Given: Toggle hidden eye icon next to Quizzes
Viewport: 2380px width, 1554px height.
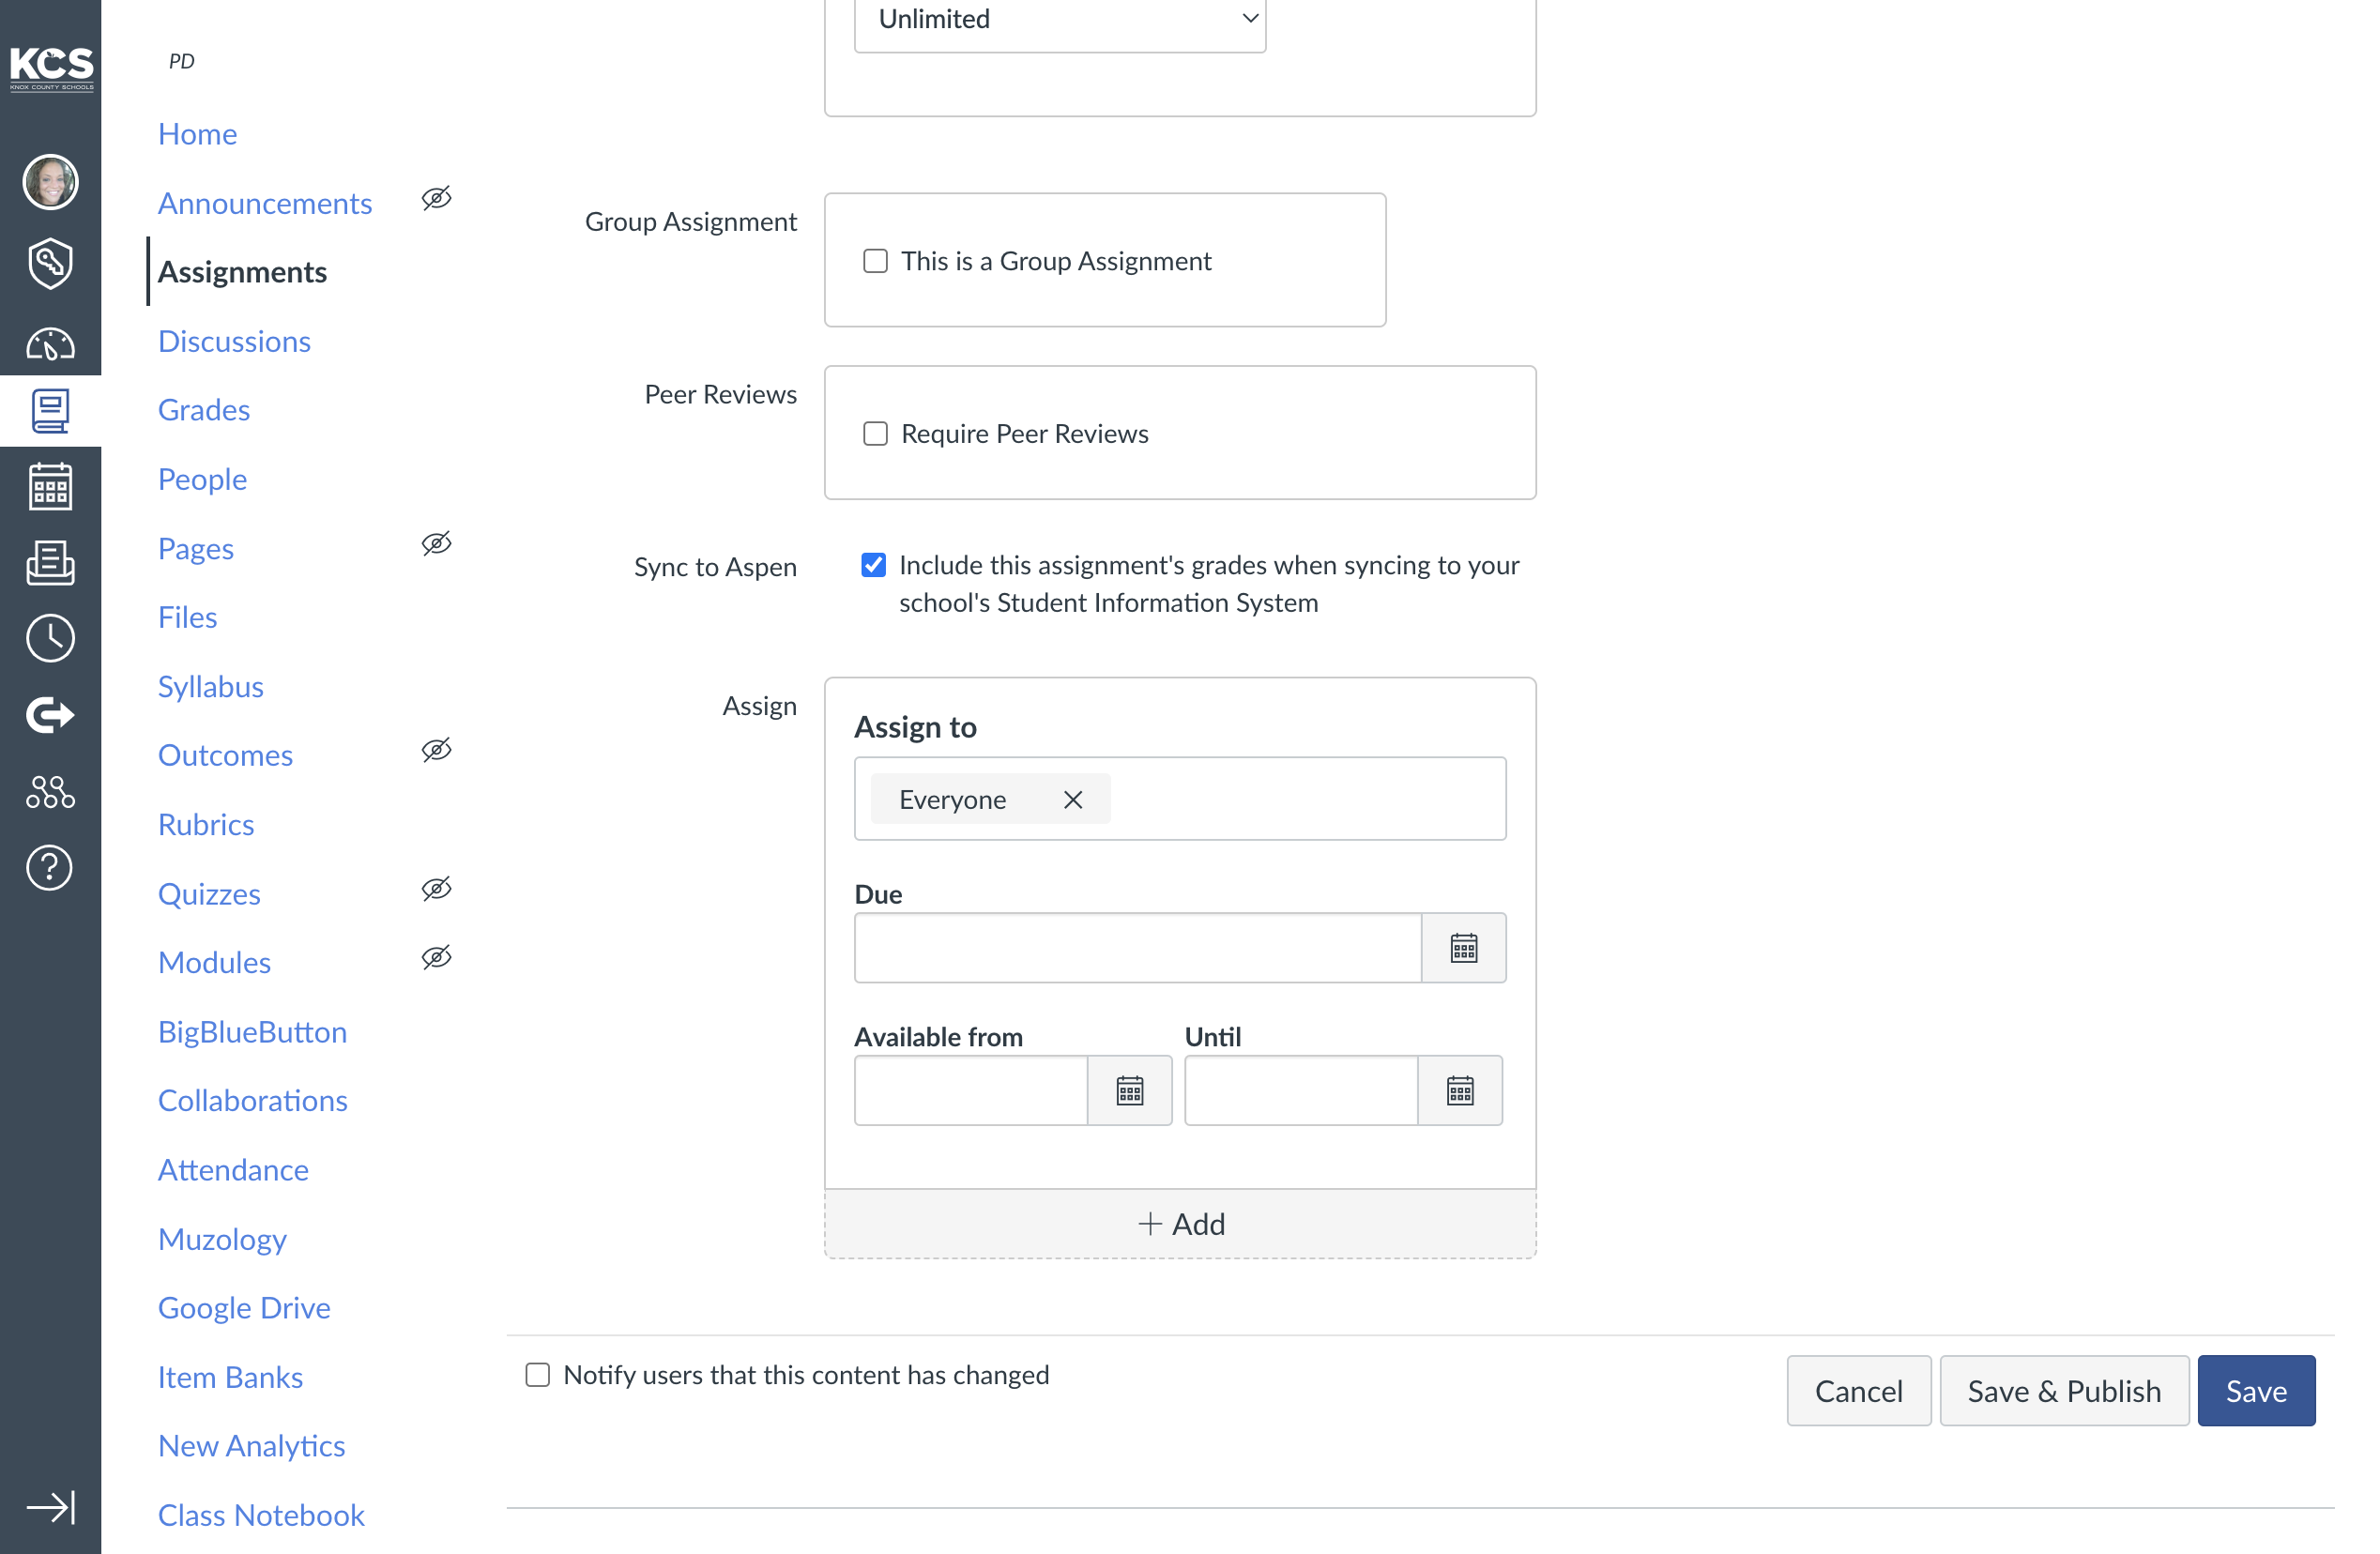Looking at the screenshot, I should point(437,889).
